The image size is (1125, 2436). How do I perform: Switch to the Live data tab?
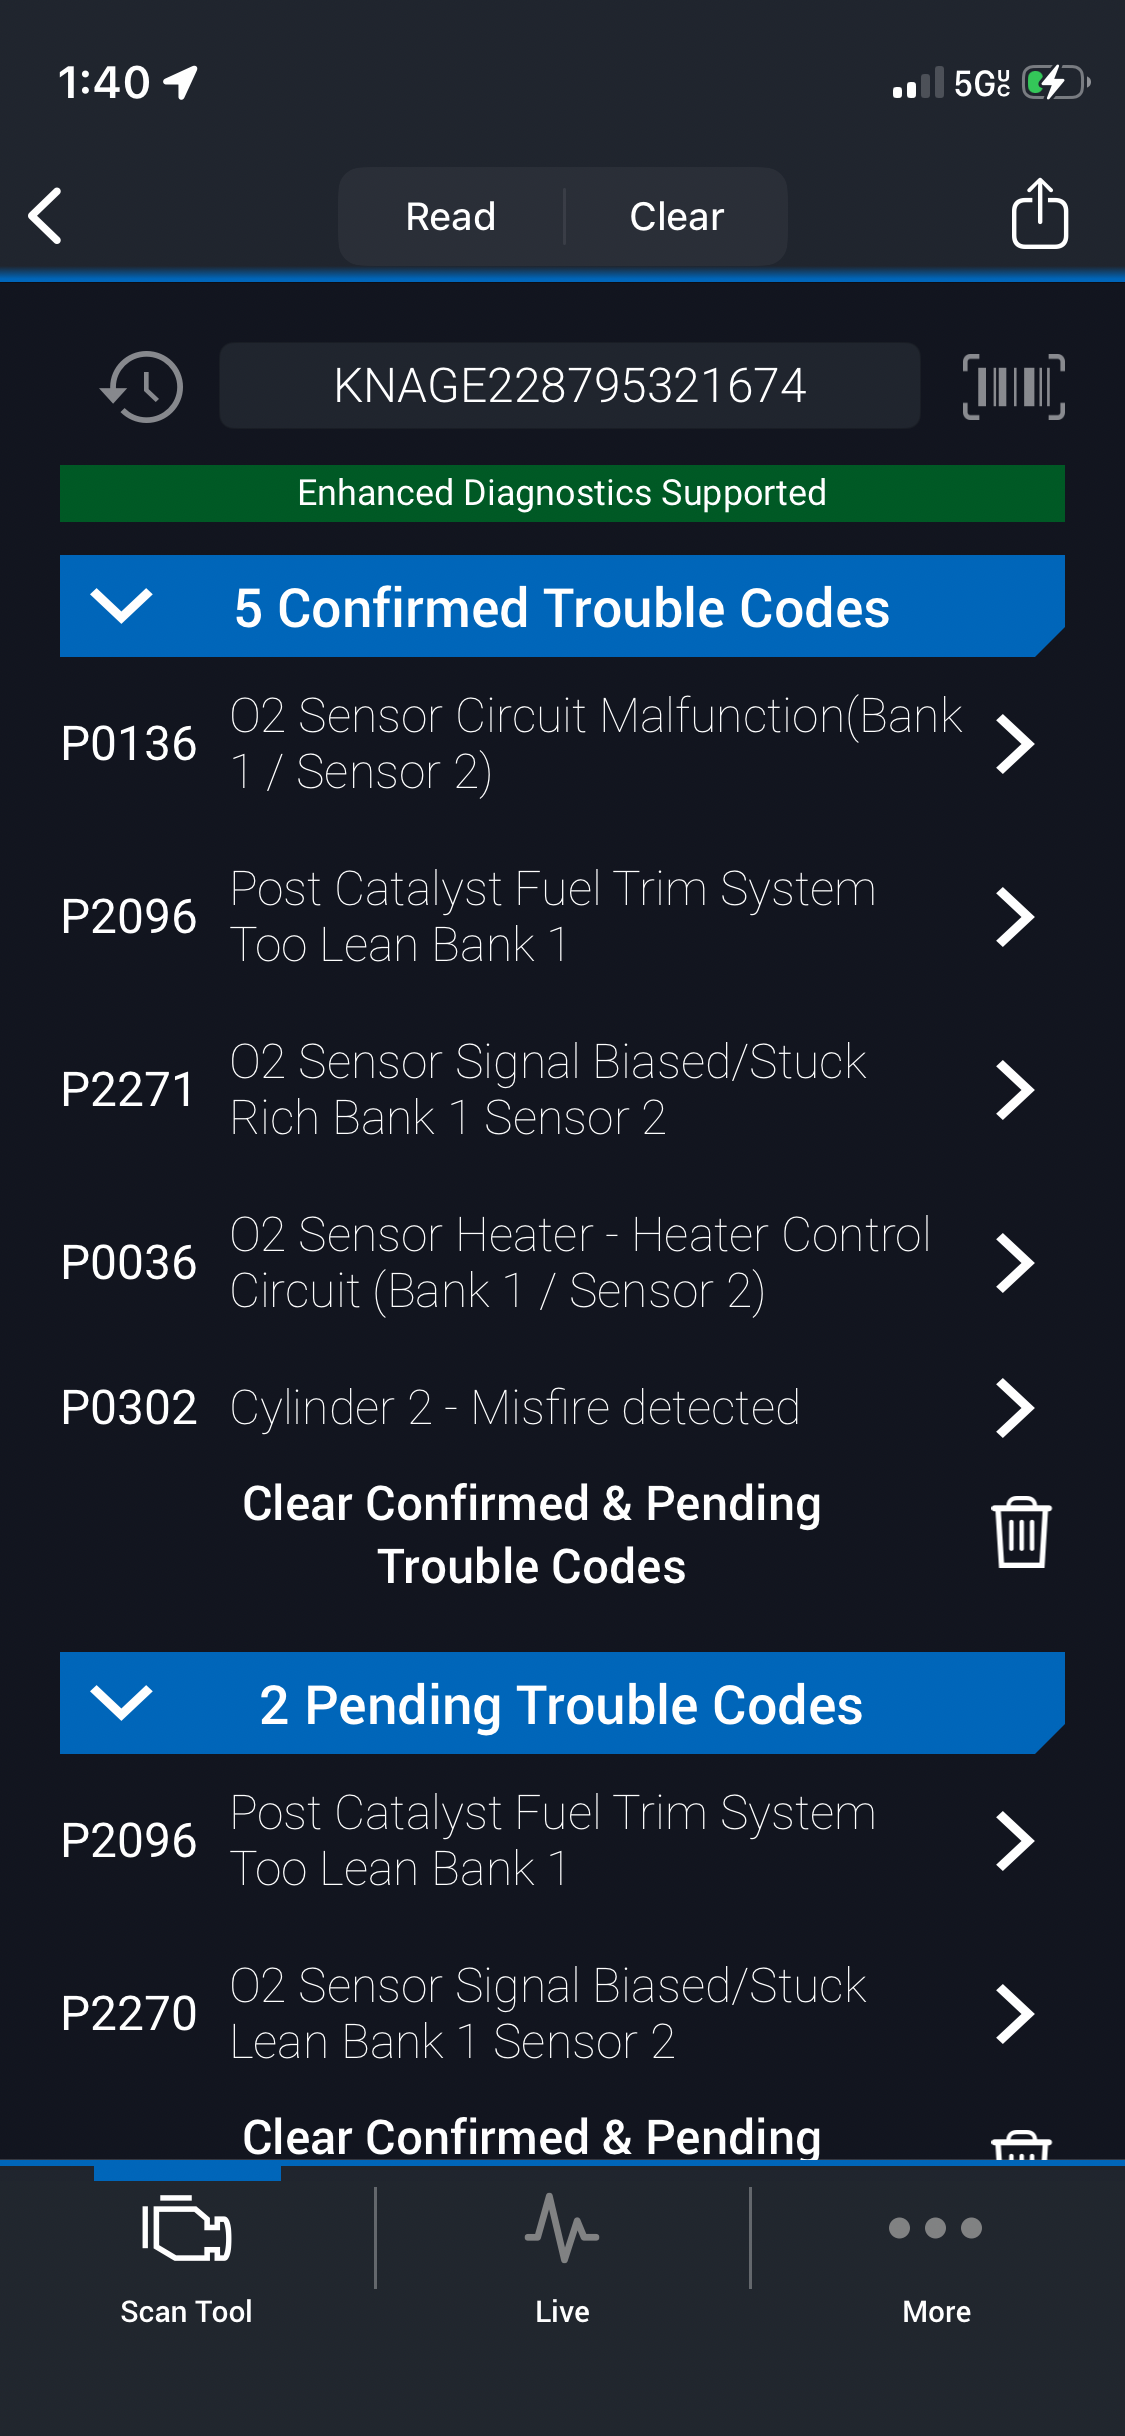pyautogui.click(x=562, y=2254)
